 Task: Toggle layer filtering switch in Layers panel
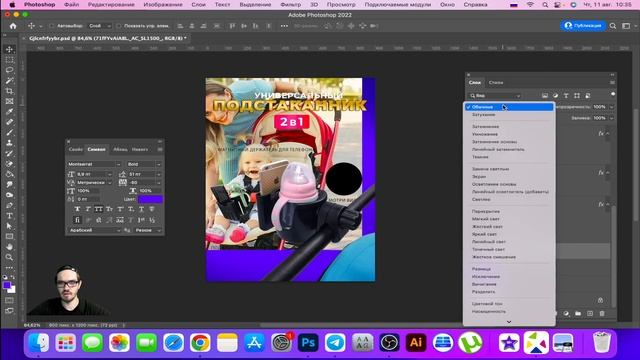(x=613, y=94)
